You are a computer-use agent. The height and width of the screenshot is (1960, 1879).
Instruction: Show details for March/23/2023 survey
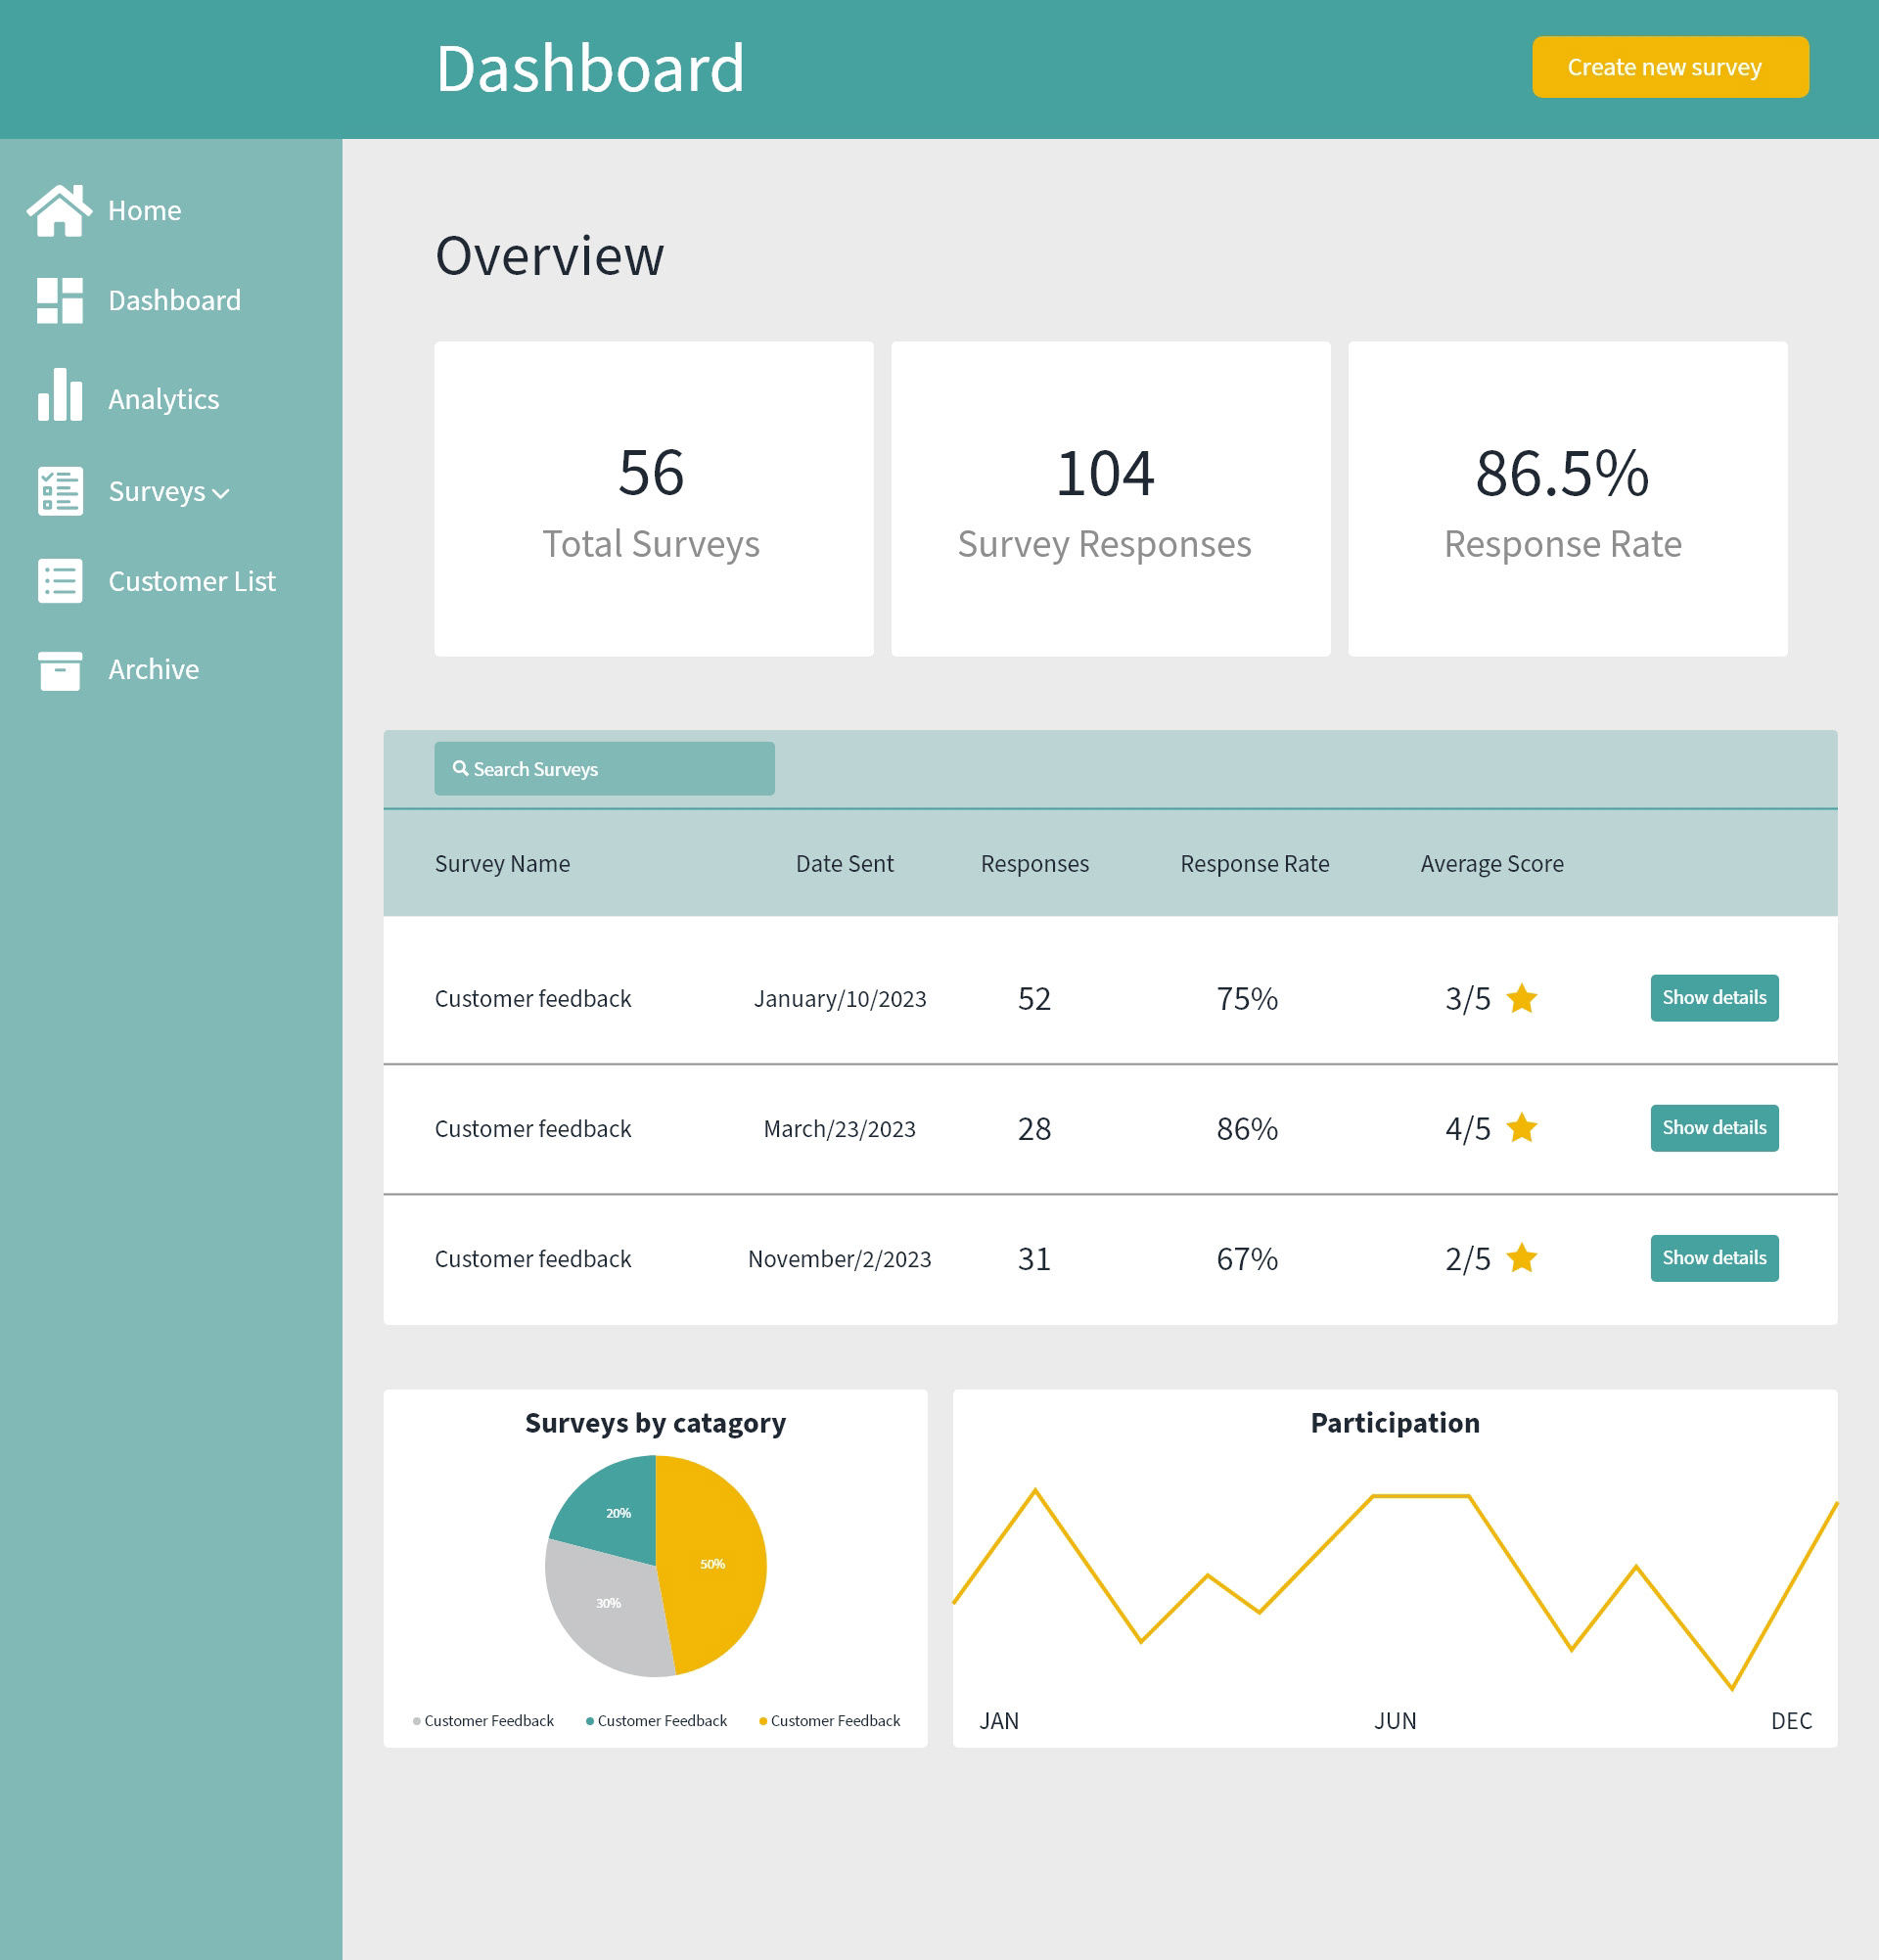pos(1713,1128)
